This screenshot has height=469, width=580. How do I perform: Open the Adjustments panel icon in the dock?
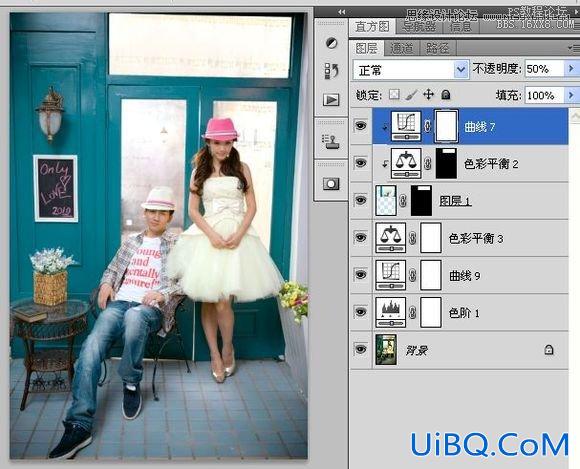(331, 43)
